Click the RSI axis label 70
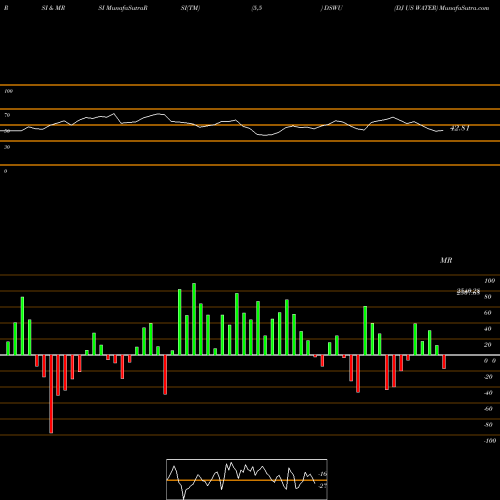Image resolution: width=500 pixels, height=500 pixels. [7, 115]
